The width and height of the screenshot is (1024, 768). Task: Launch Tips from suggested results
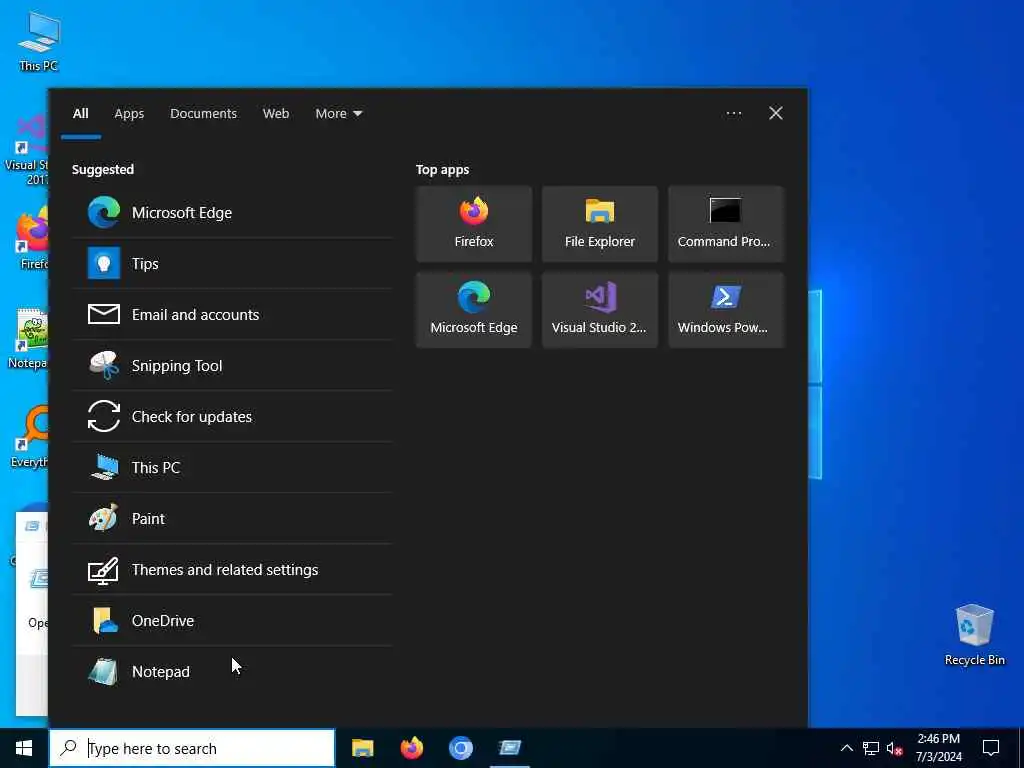232,264
